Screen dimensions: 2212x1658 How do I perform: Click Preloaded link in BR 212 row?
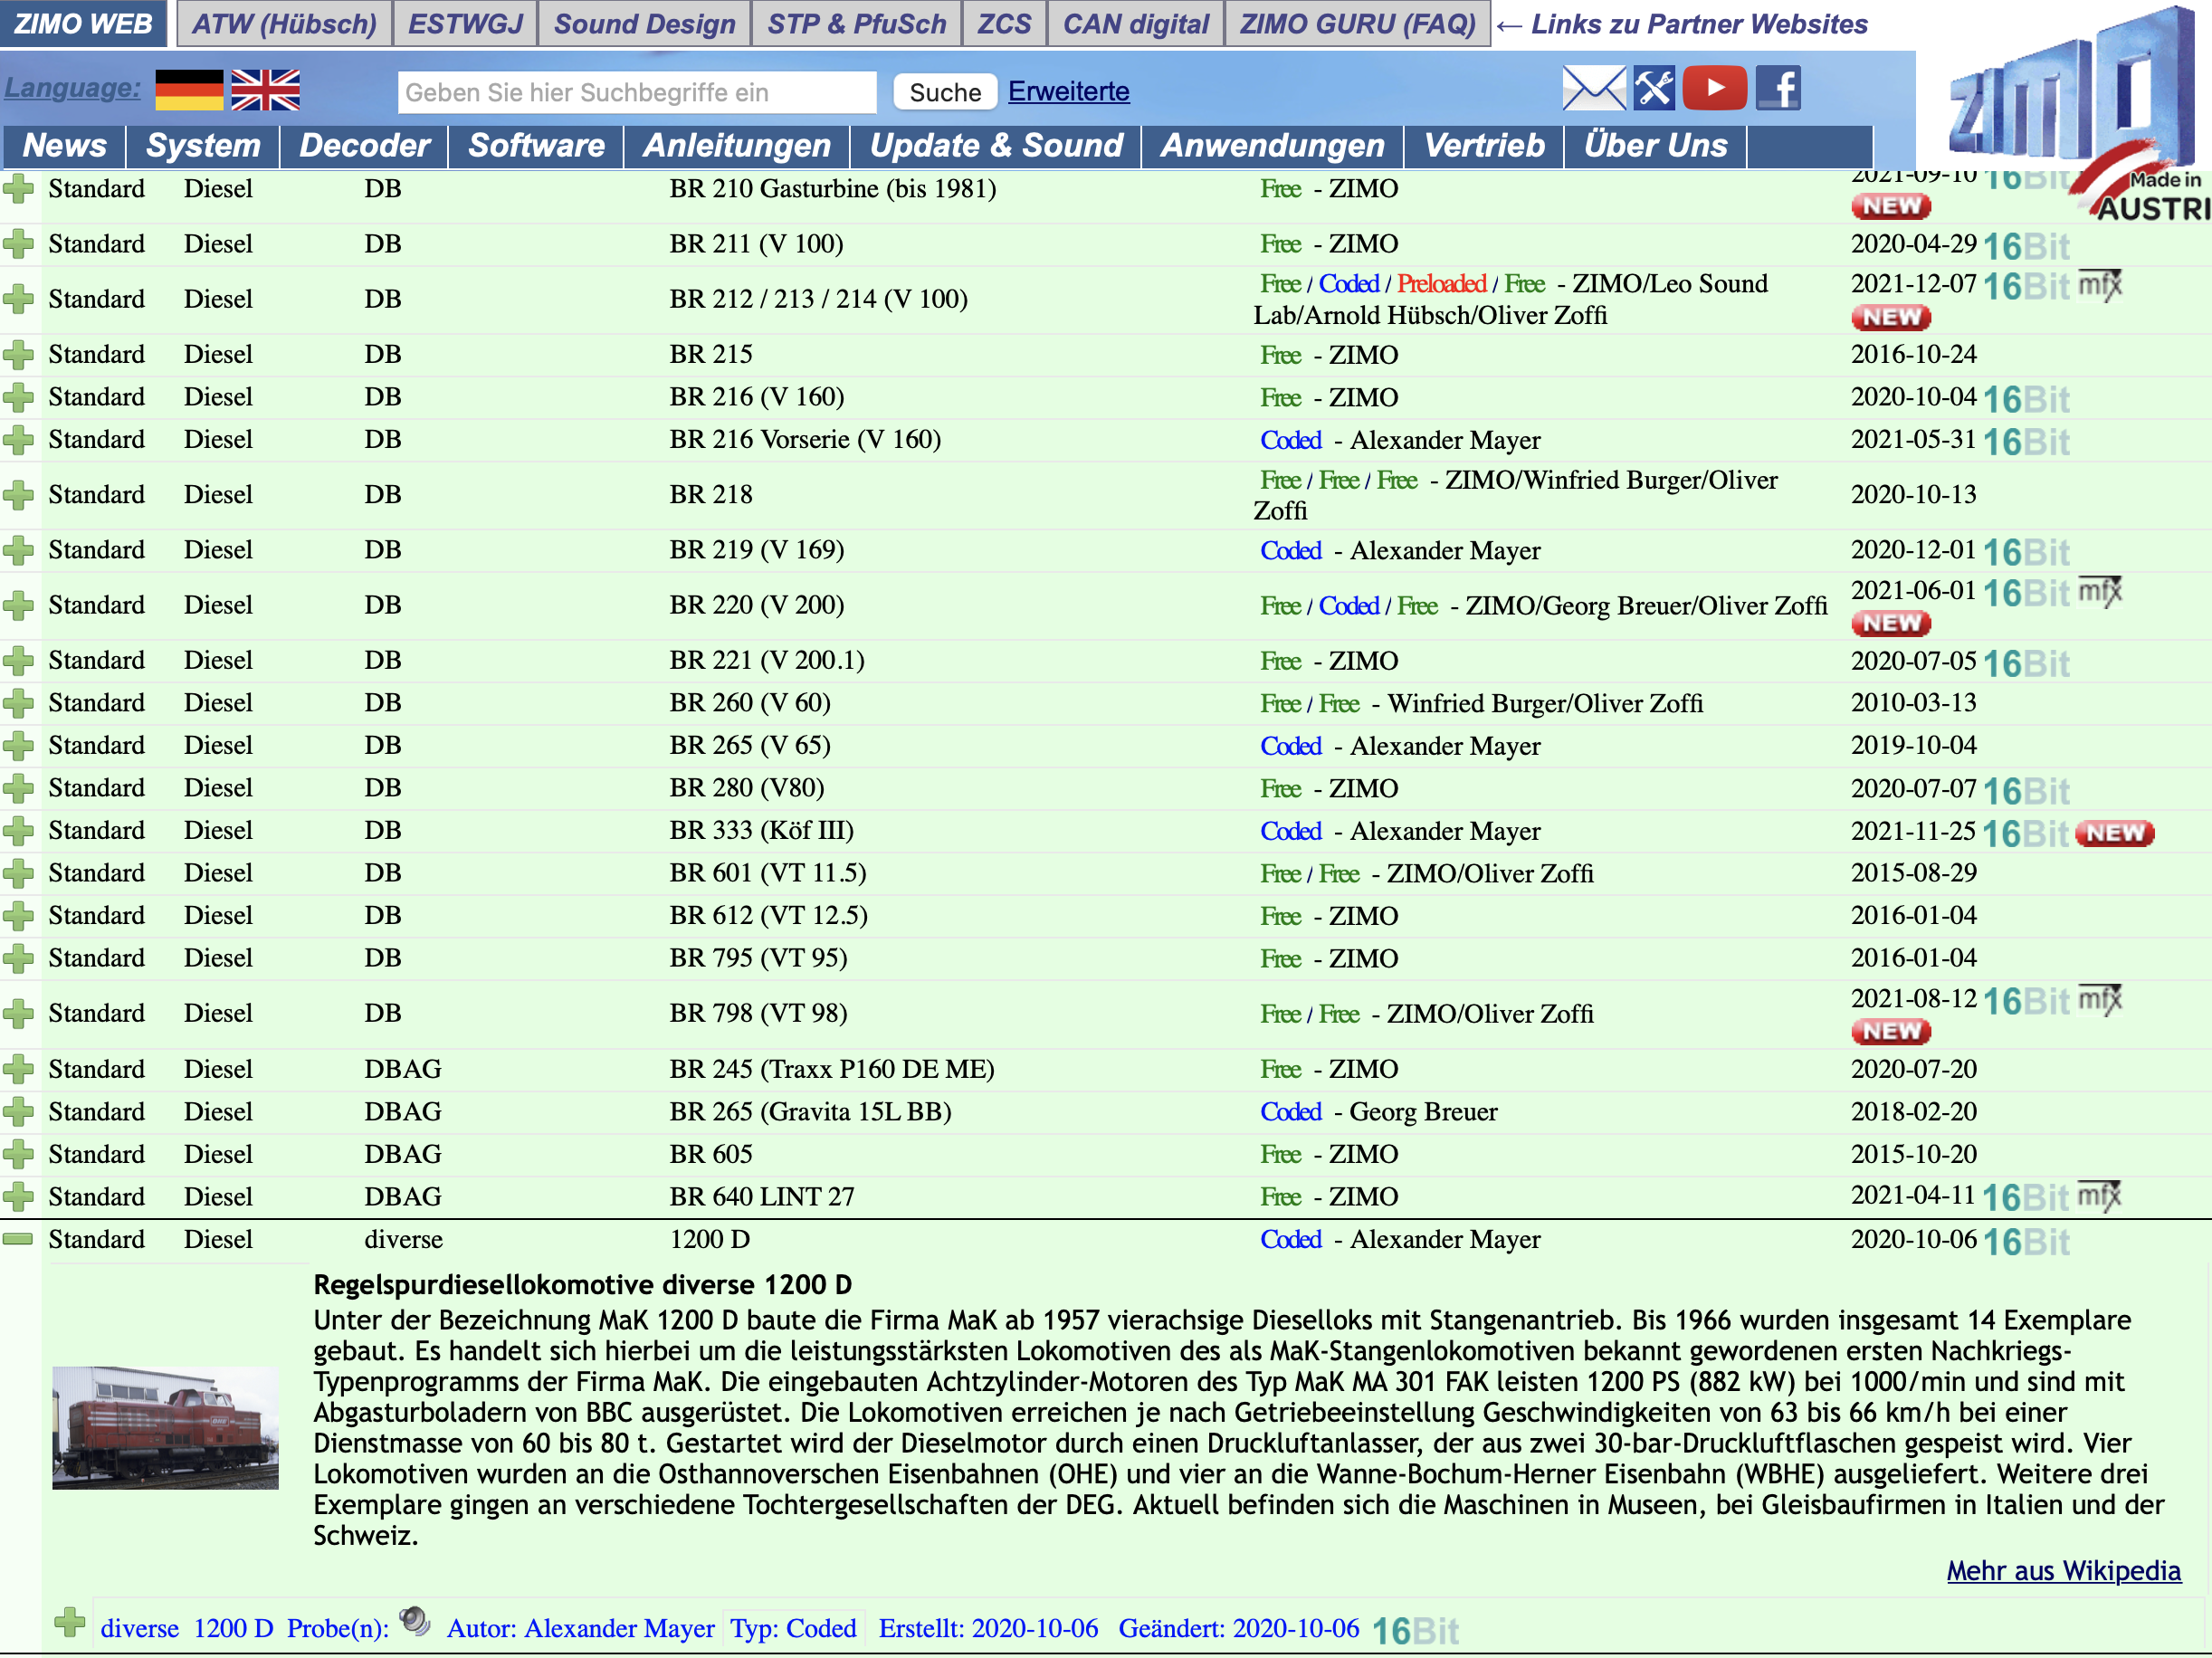[1441, 284]
